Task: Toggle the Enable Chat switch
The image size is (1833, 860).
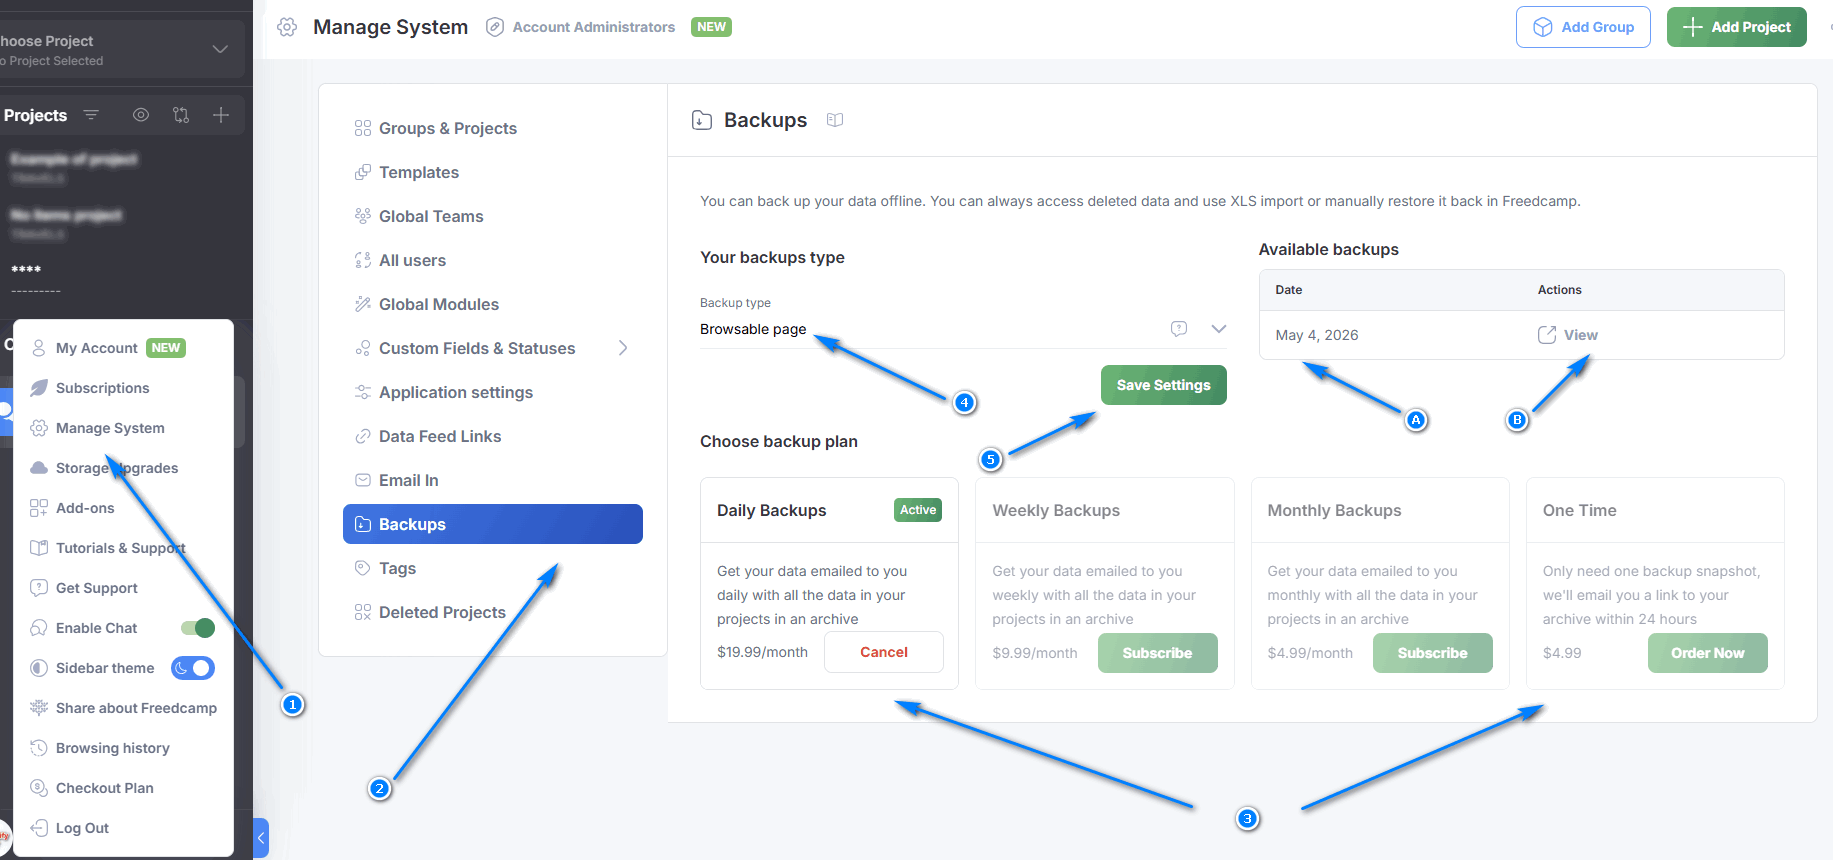Action: [x=198, y=628]
